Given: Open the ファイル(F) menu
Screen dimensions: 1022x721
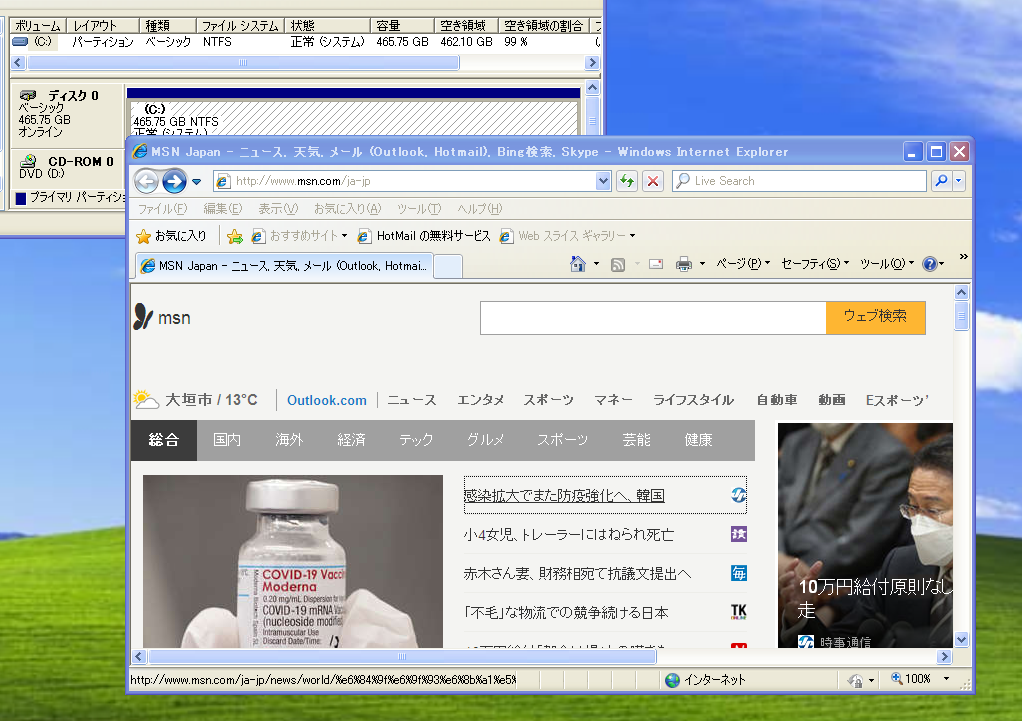Looking at the screenshot, I should [162, 209].
